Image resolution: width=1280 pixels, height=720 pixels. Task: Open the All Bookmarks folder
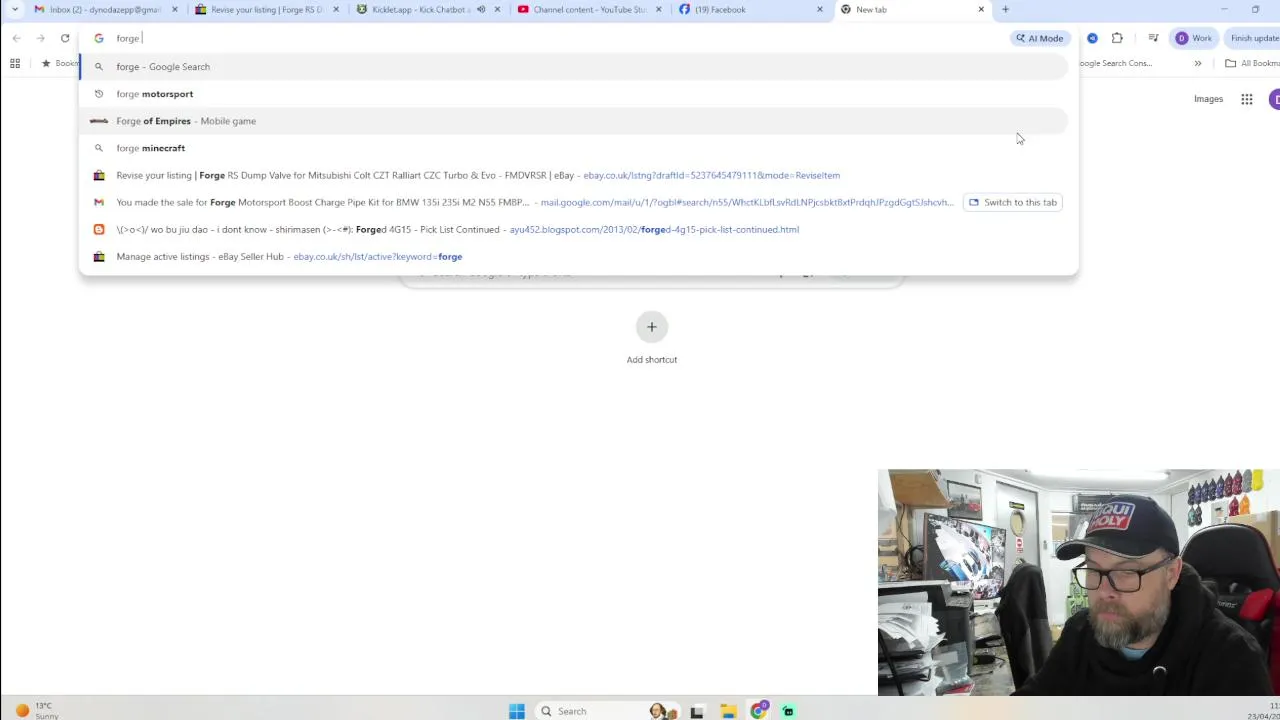point(1252,63)
